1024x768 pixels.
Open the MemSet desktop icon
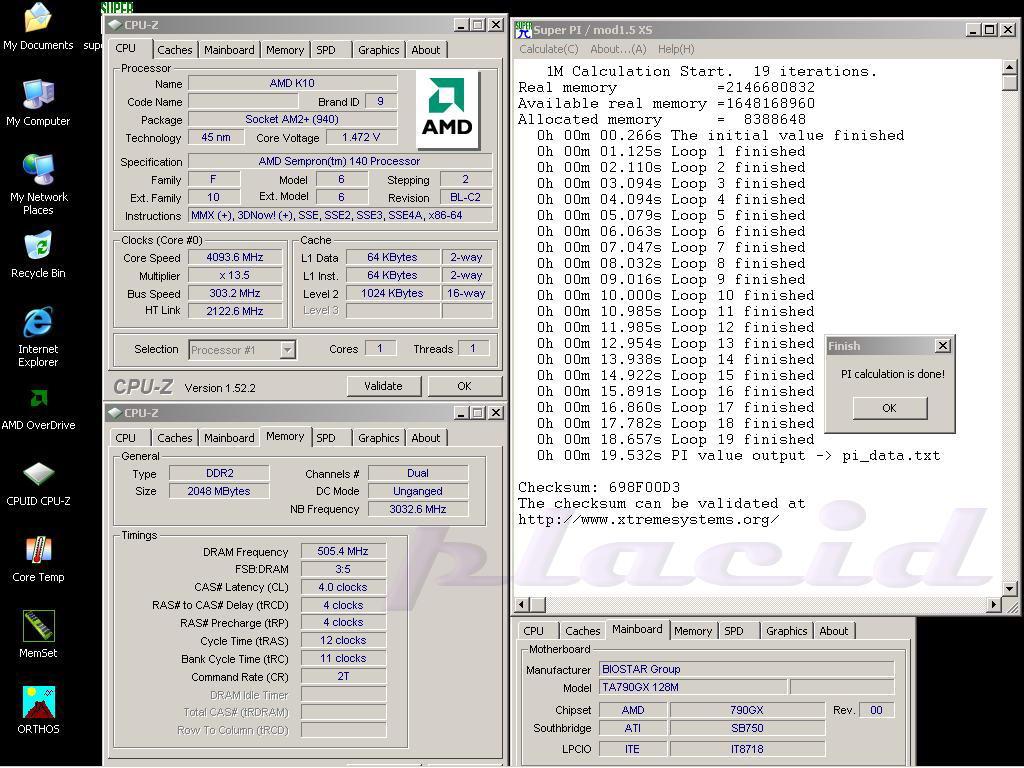pyautogui.click(x=38, y=635)
